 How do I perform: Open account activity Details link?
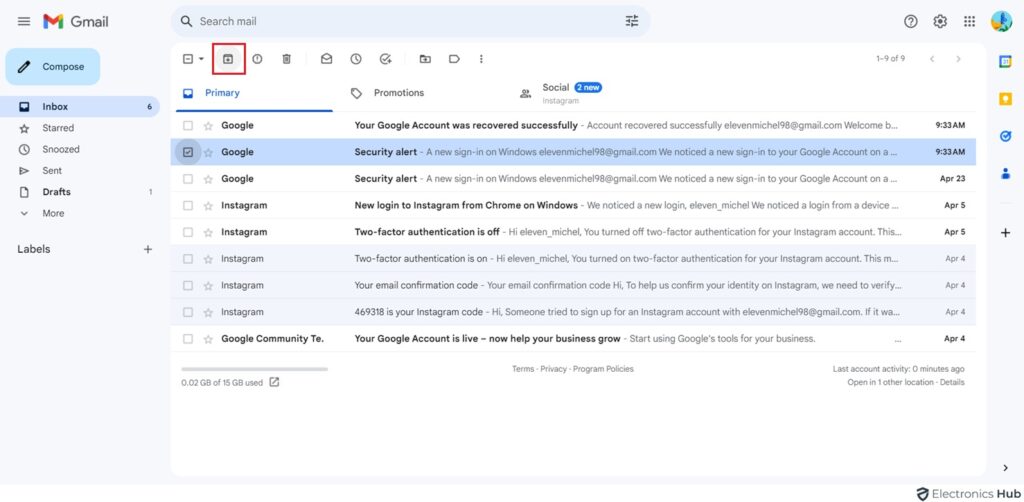(x=952, y=383)
